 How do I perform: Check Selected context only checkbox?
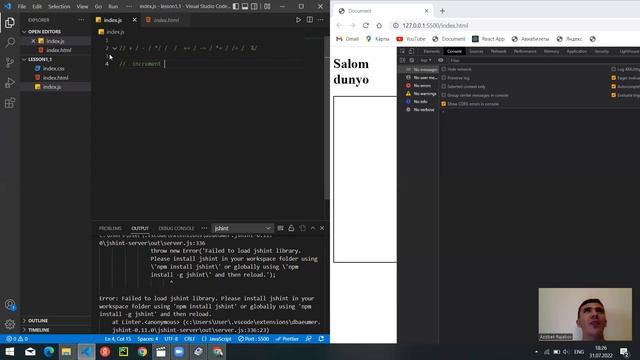(444, 86)
